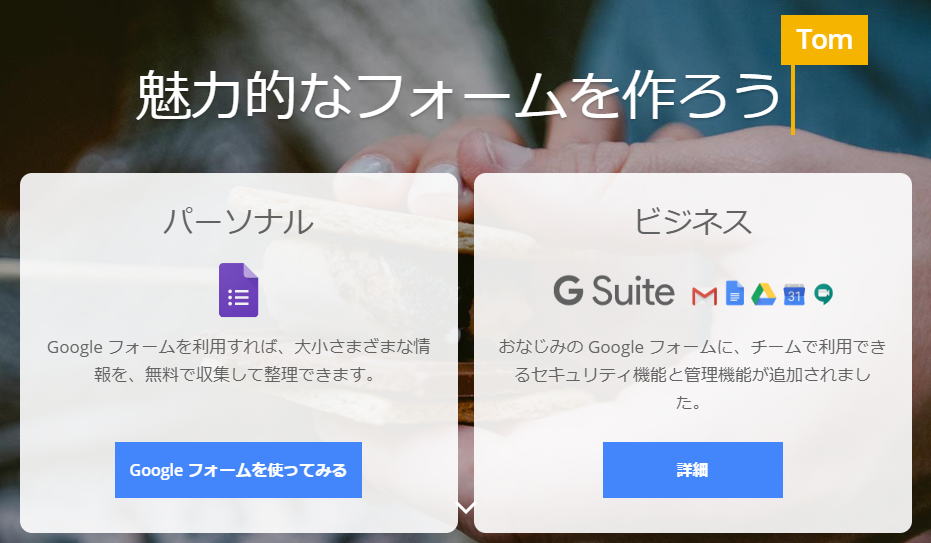
Task: Click the Google Docs icon
Action: pyautogui.click(x=734, y=293)
